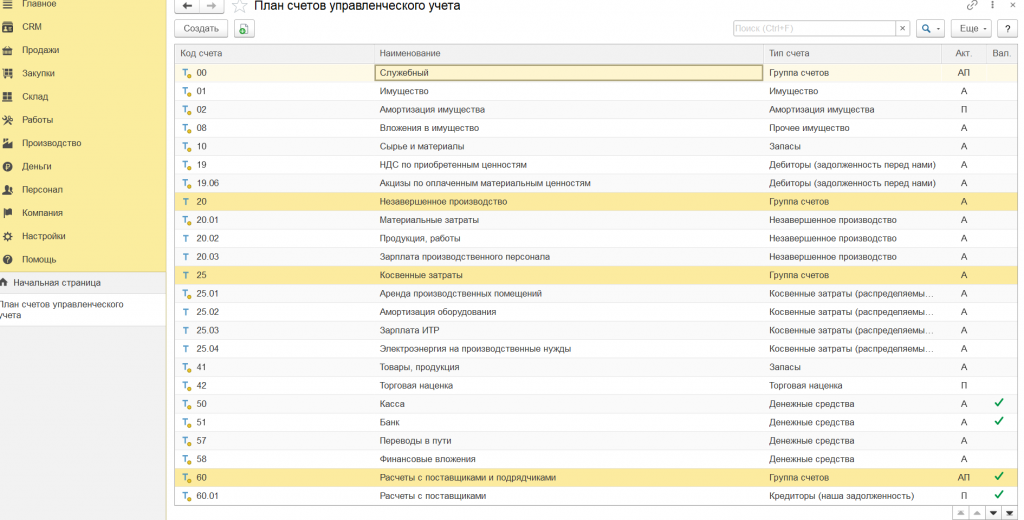
Task: Open the Еще dropdown menu
Action: pyautogui.click(x=972, y=29)
